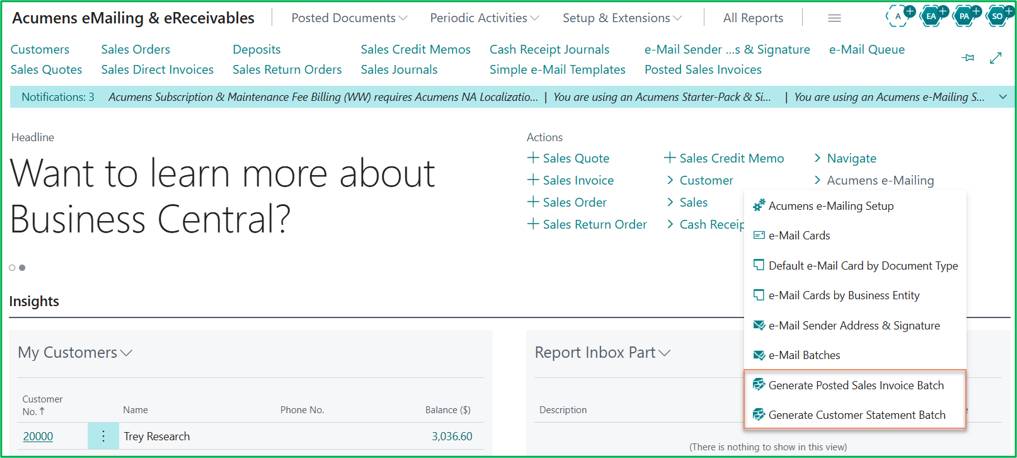Image resolution: width=1017 pixels, height=458 pixels.
Task: Click the e-Mail Cards card icon
Action: tap(759, 235)
